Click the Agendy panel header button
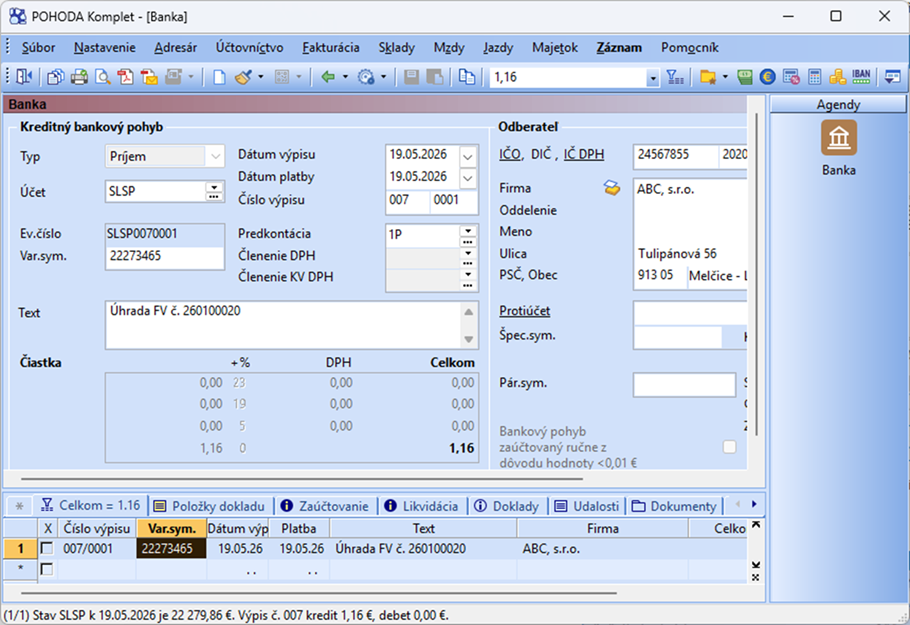 pos(838,104)
